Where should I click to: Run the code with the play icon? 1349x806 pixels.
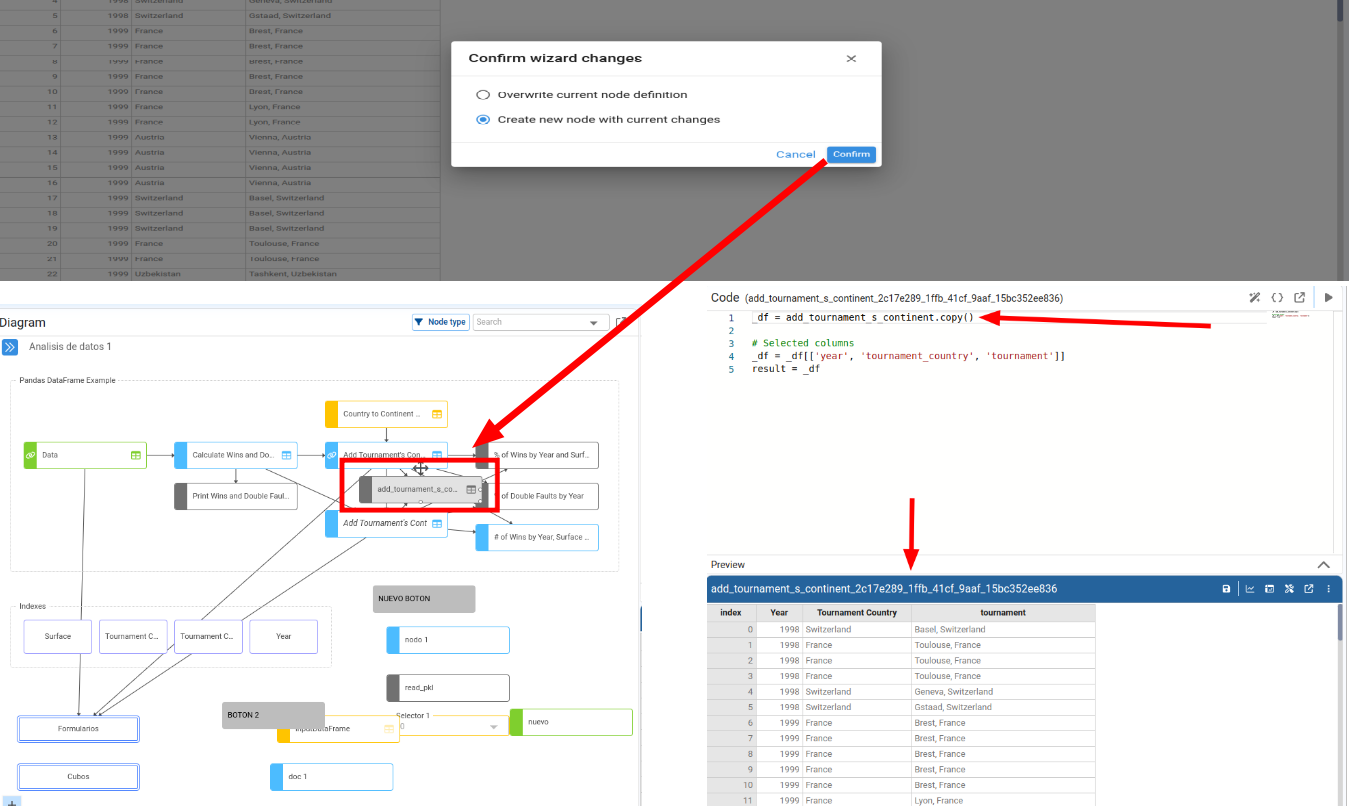[x=1328, y=297]
